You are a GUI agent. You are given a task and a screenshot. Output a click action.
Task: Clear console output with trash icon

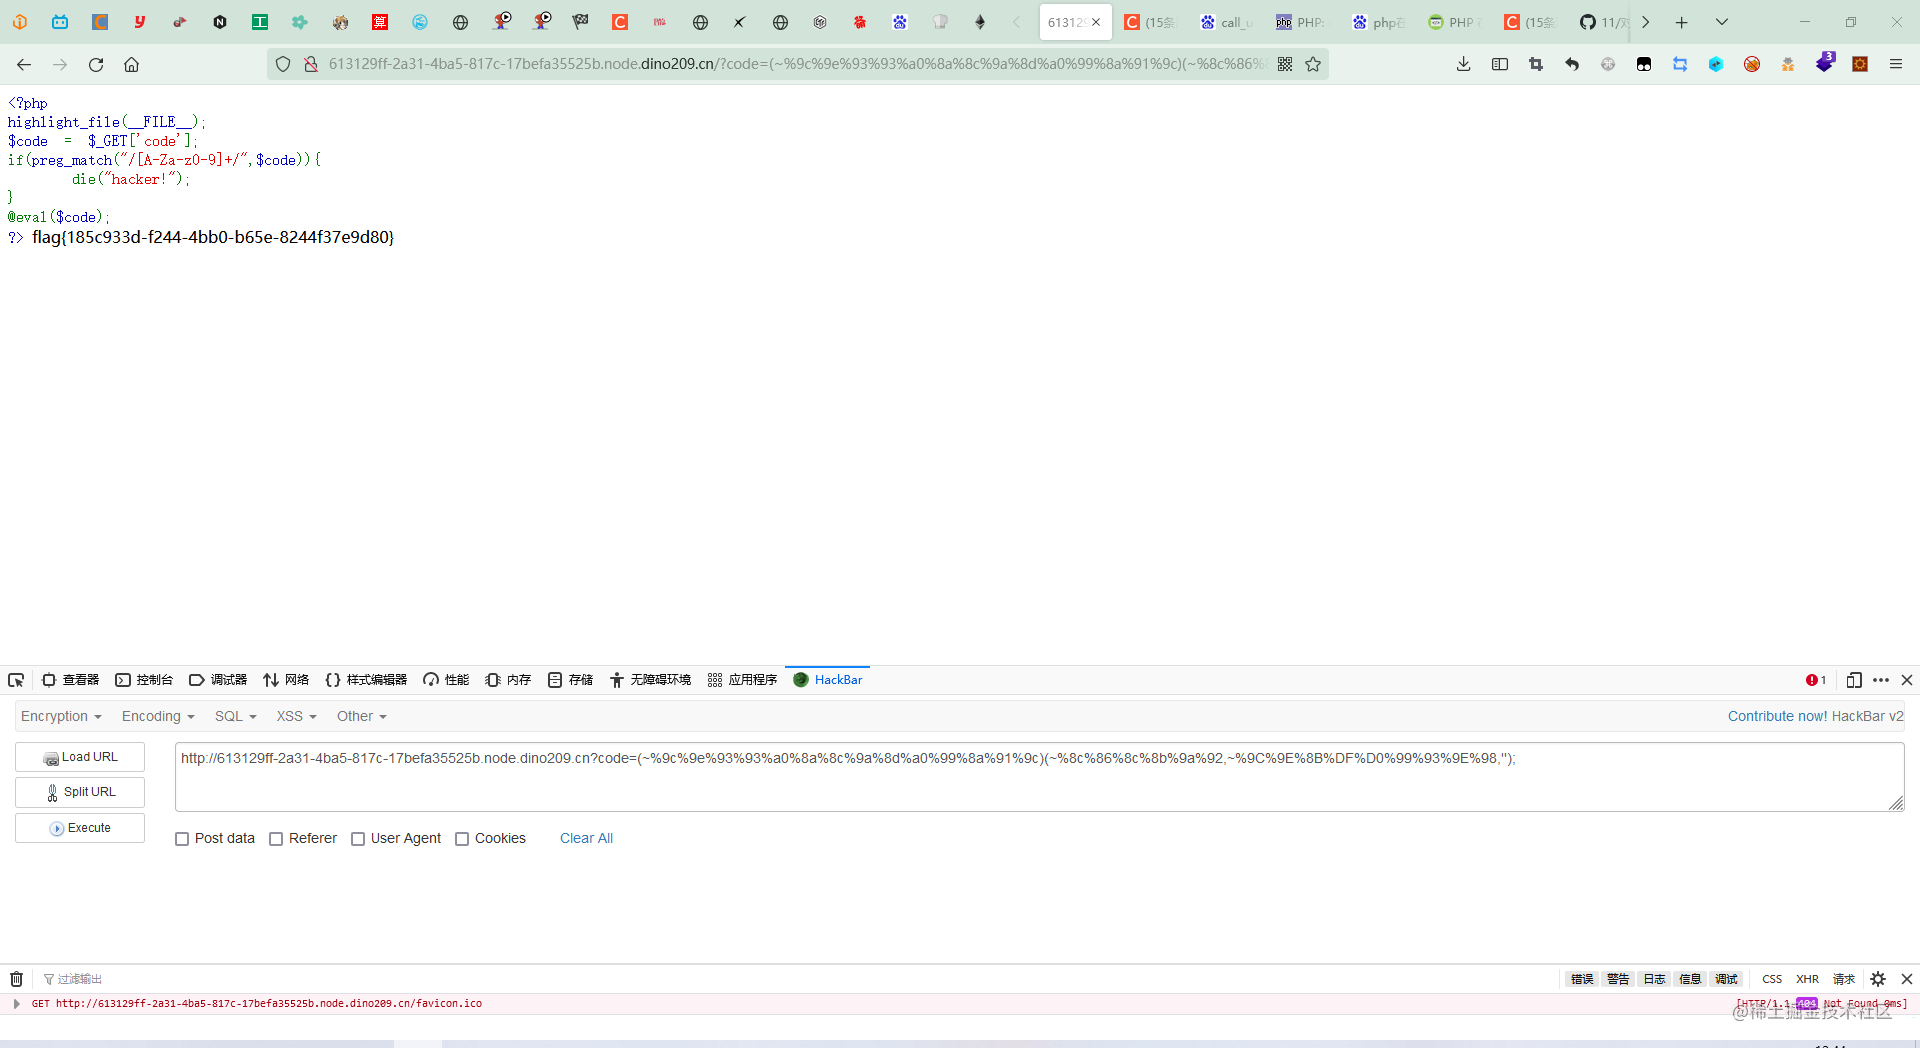(17, 979)
